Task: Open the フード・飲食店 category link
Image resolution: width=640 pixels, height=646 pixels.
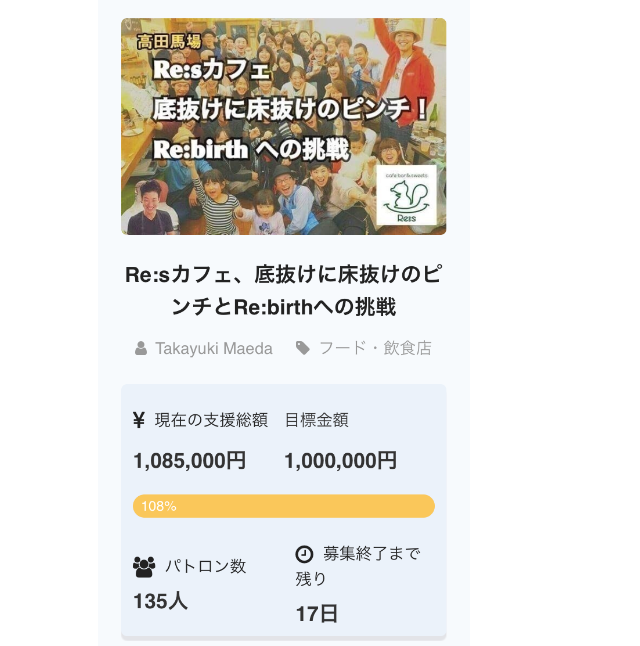Action: click(375, 348)
